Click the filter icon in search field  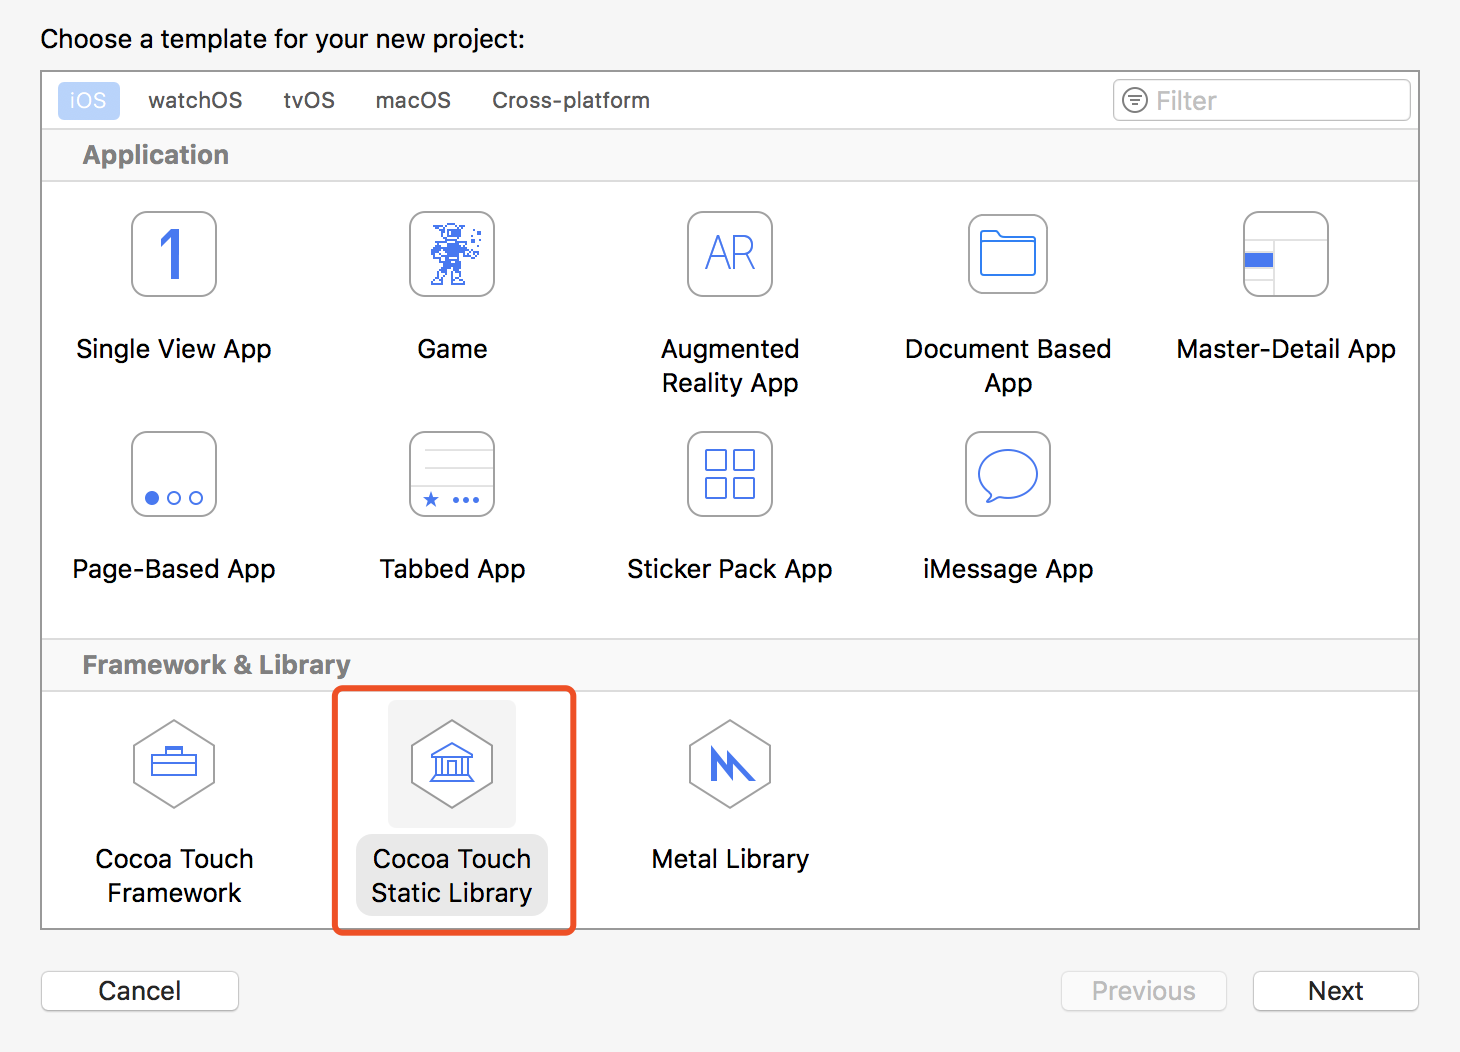[1135, 100]
